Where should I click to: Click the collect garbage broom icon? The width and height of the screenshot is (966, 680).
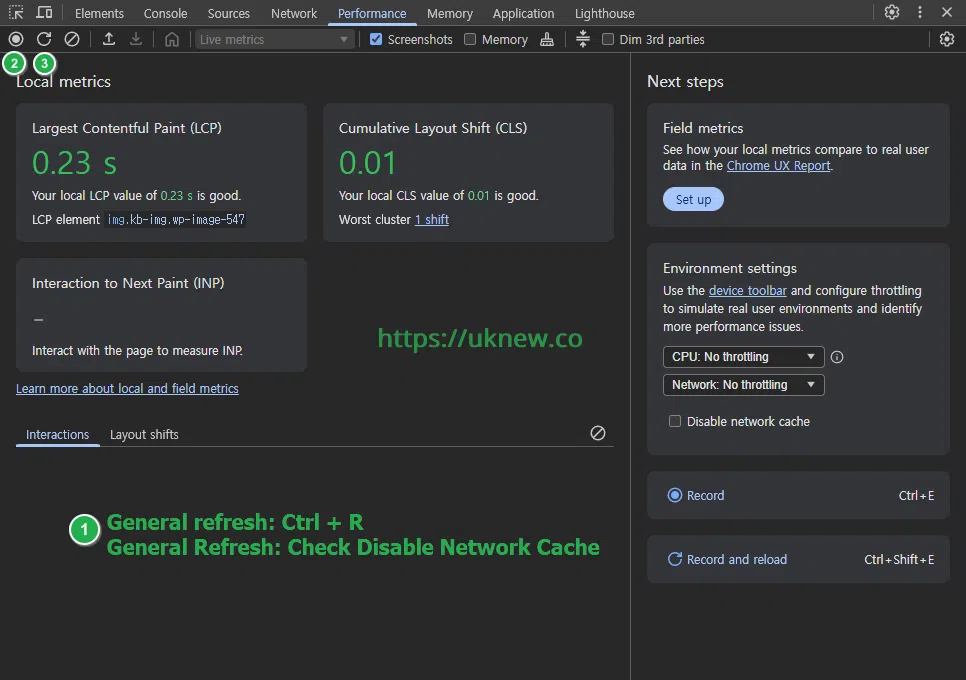coord(546,39)
